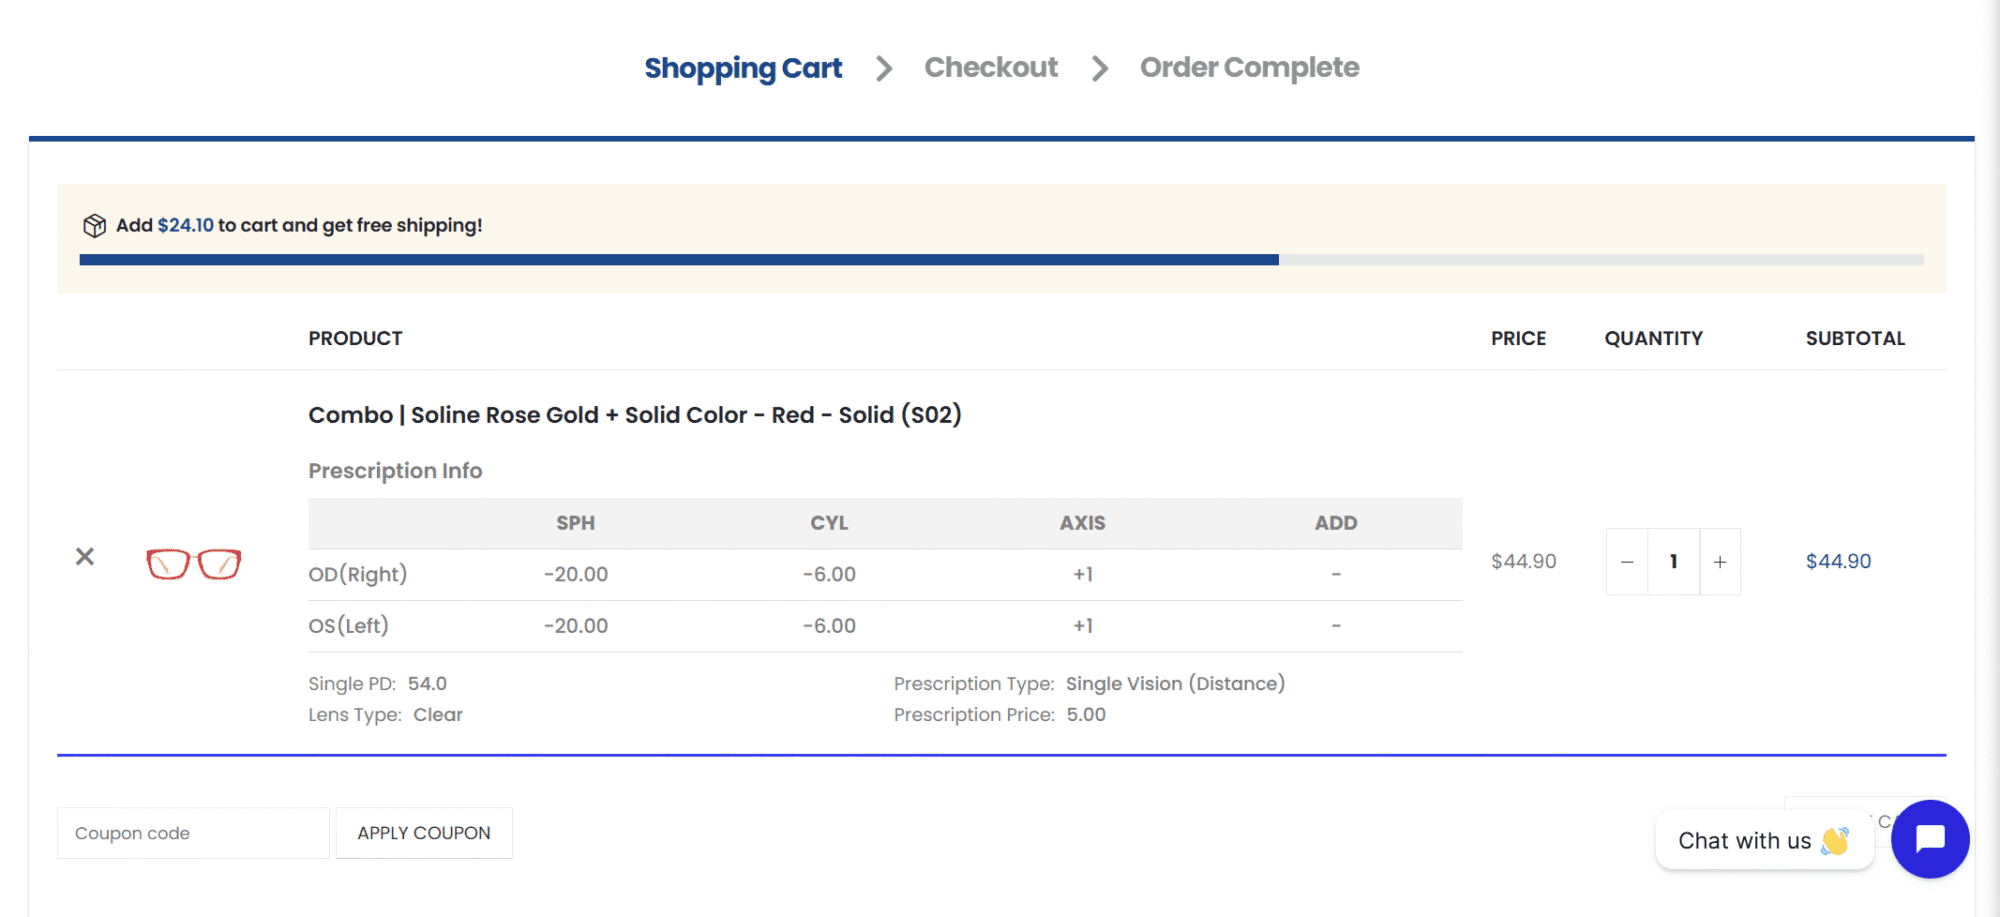Click the $24.10 amount in shipping notice

(x=185, y=226)
